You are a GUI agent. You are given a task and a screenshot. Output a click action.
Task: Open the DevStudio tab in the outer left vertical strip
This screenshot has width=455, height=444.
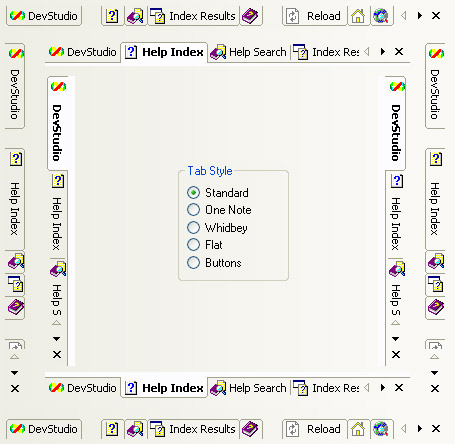(15, 86)
